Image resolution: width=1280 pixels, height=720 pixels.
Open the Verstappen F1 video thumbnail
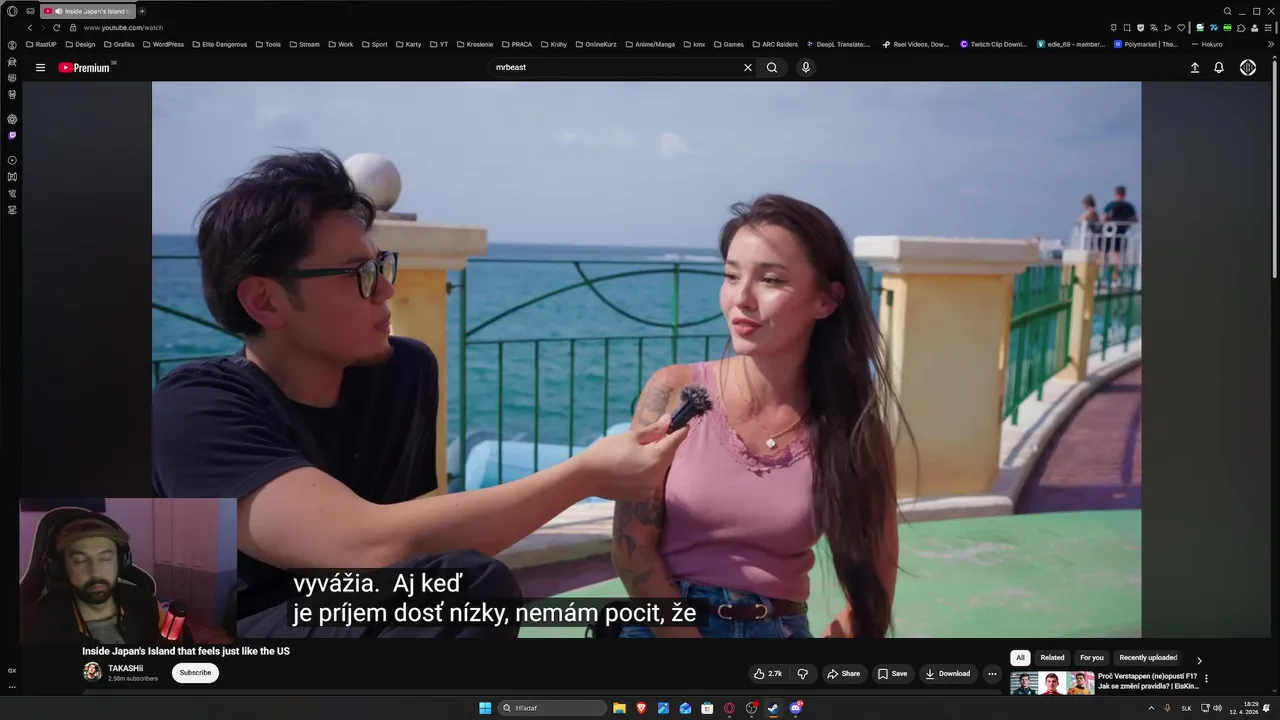[x=1052, y=683]
